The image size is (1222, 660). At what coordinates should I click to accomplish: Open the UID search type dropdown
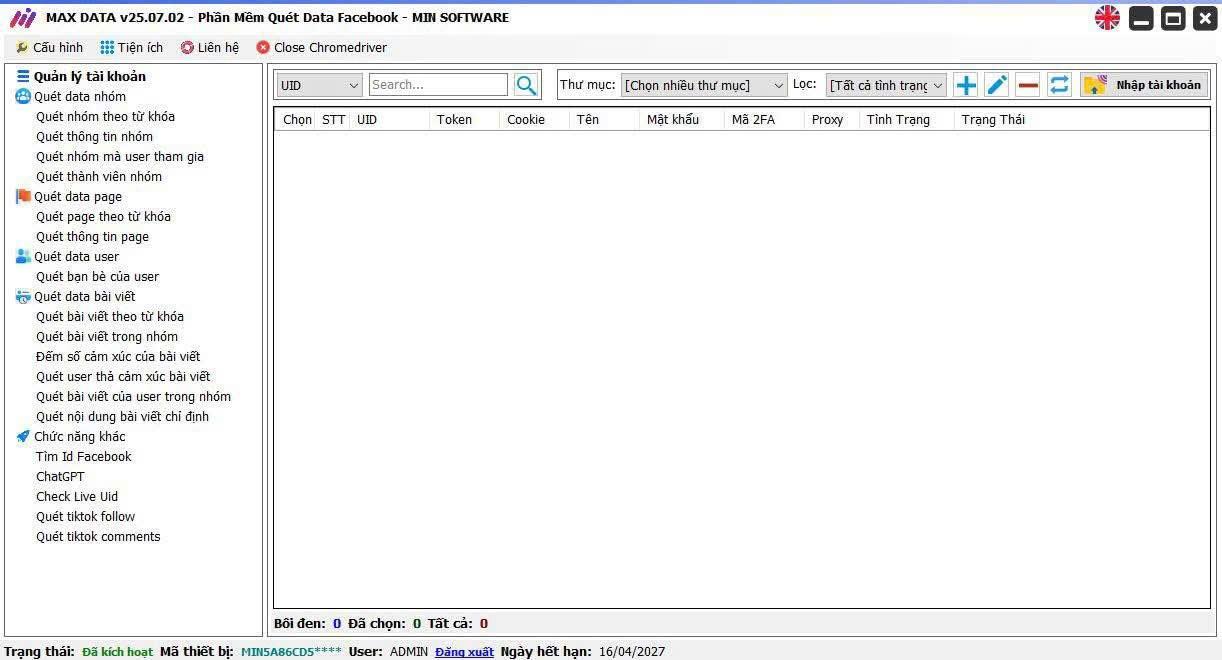319,85
